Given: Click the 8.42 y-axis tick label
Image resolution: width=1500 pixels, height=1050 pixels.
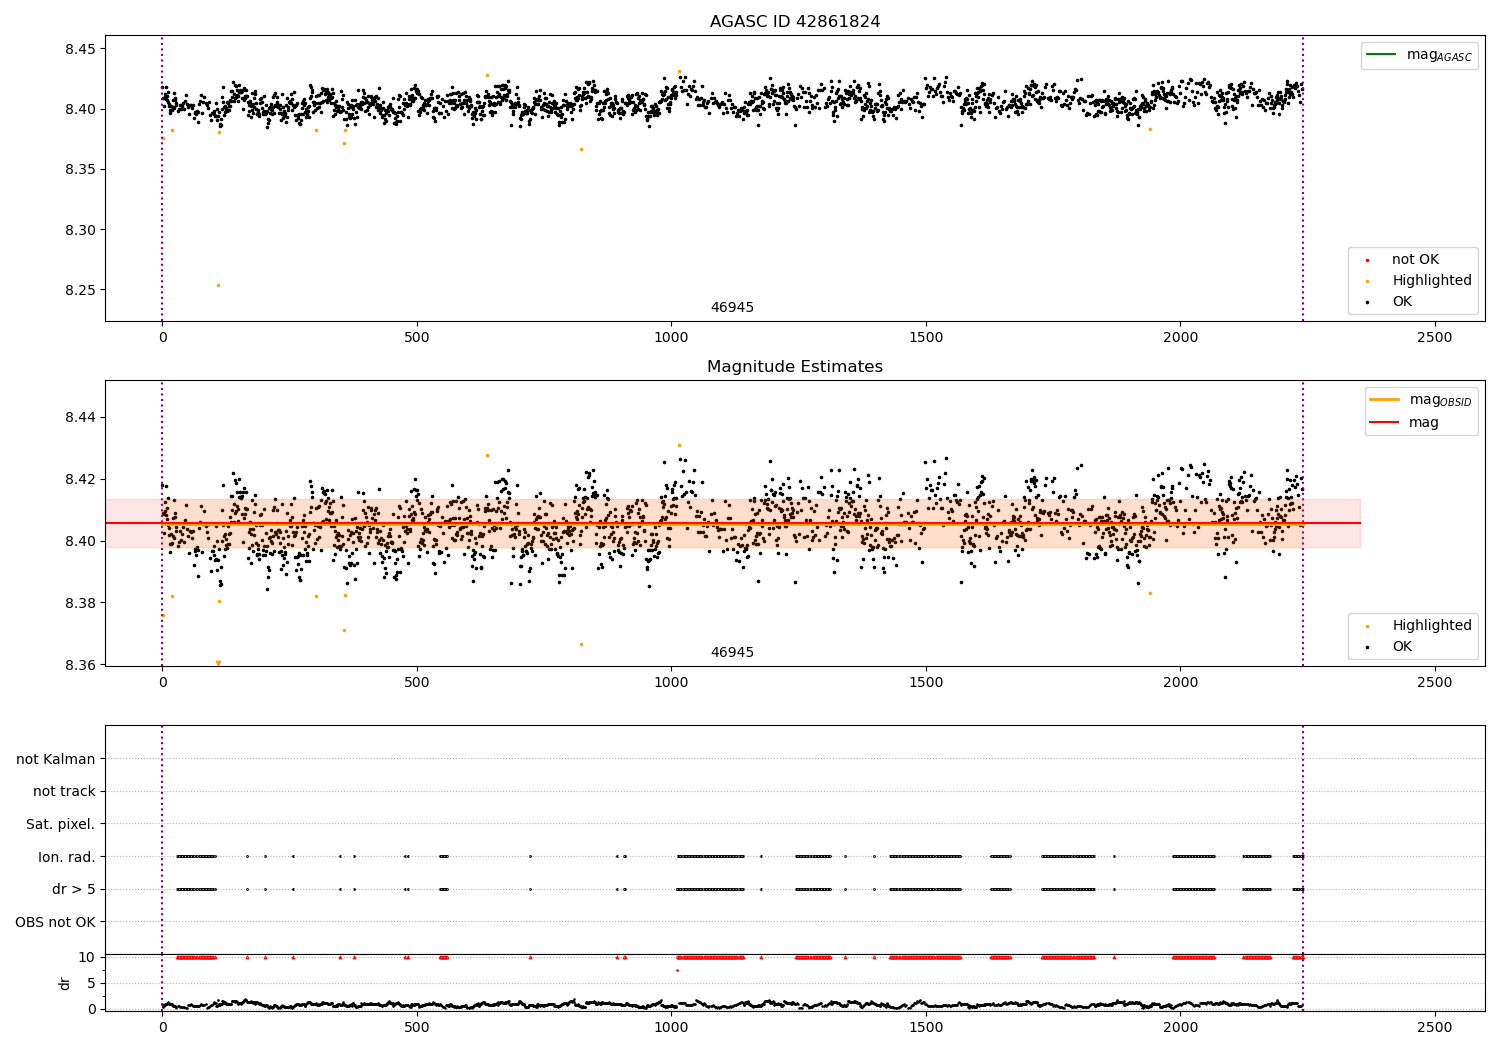Looking at the screenshot, I should pyautogui.click(x=79, y=479).
